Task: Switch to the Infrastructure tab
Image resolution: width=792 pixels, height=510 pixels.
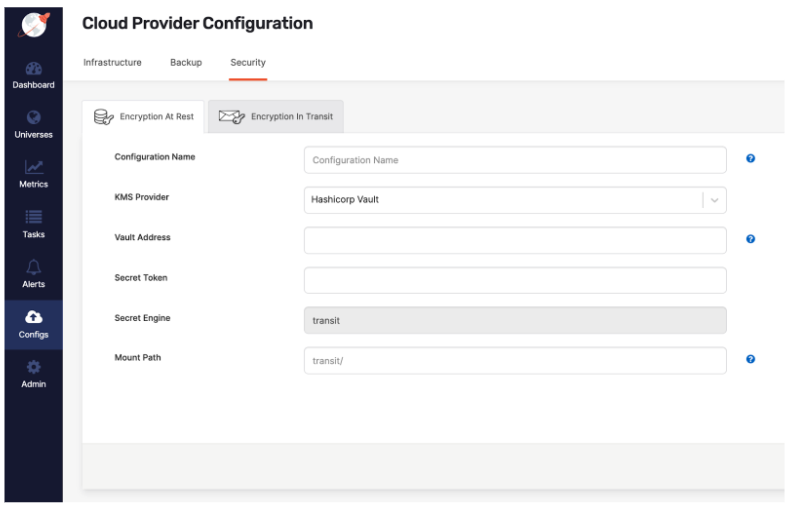Action: (112, 63)
